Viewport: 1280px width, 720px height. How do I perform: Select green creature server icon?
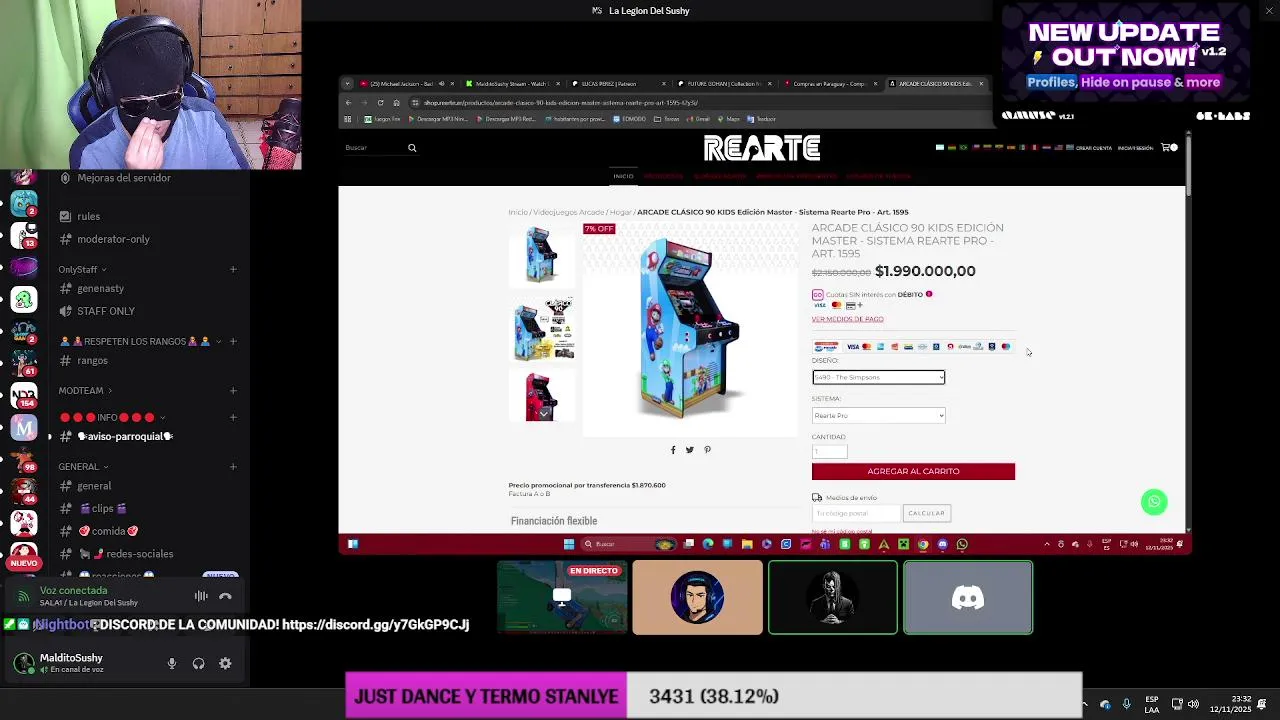pos(24,300)
